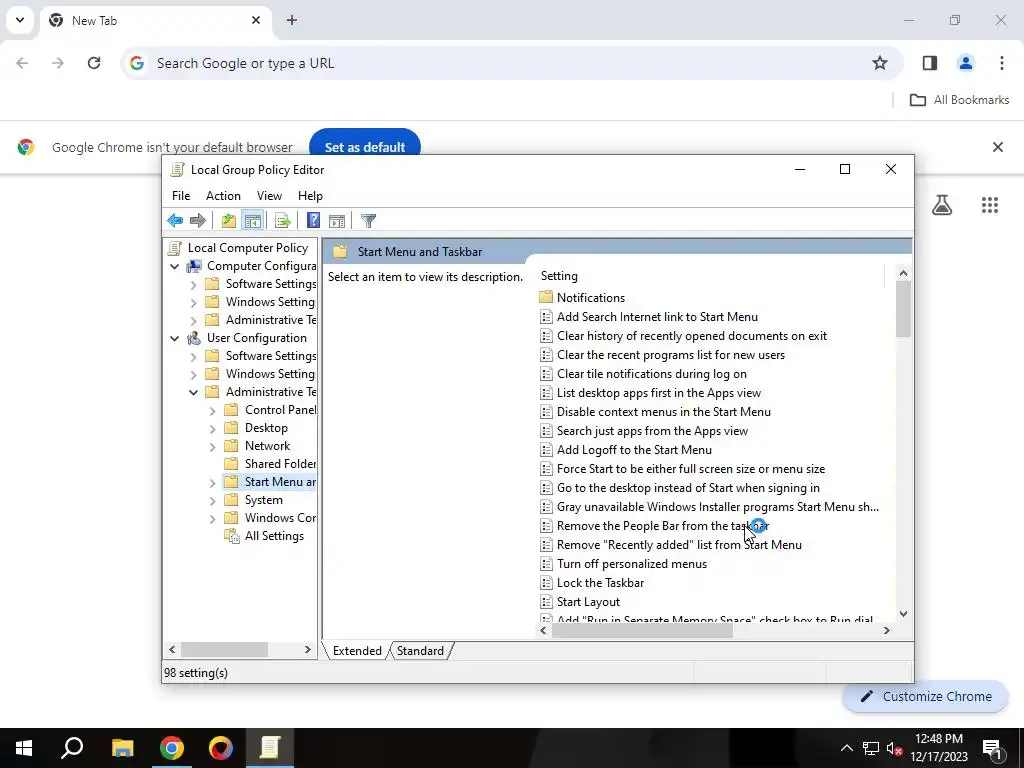Open the View menu
Image resolution: width=1024 pixels, height=768 pixels.
[269, 196]
